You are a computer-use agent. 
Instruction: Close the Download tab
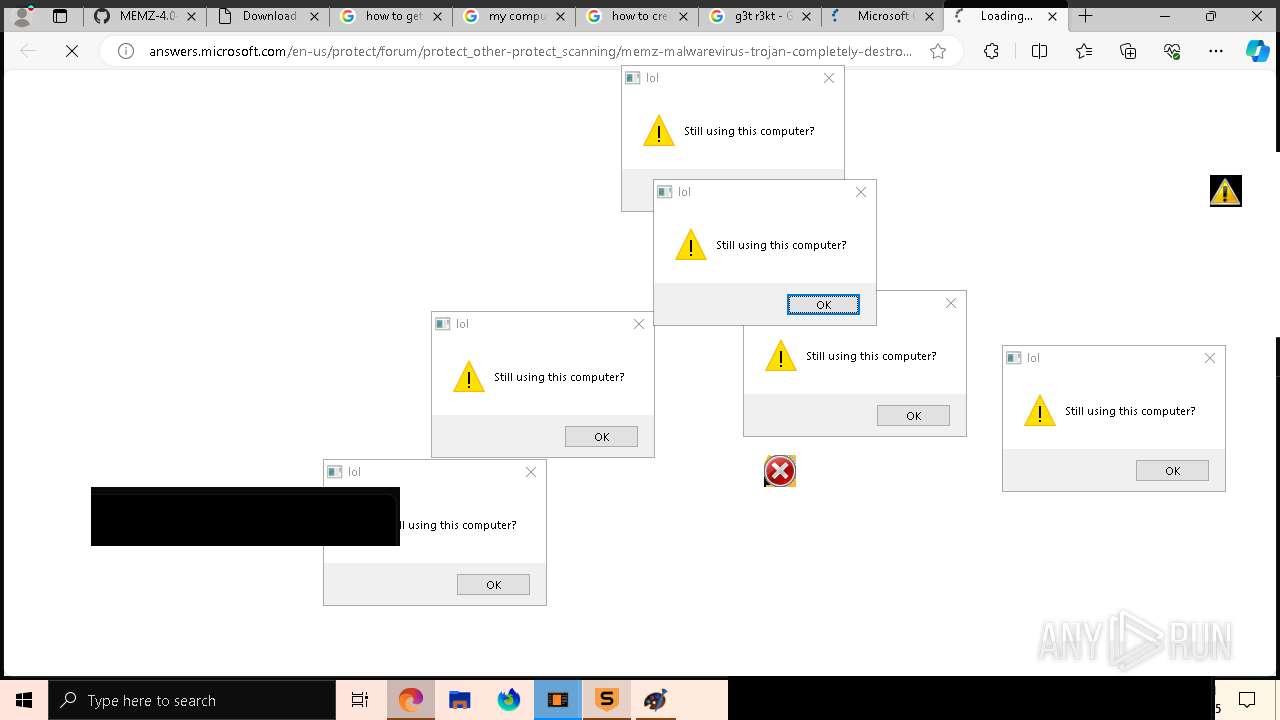[x=314, y=16]
